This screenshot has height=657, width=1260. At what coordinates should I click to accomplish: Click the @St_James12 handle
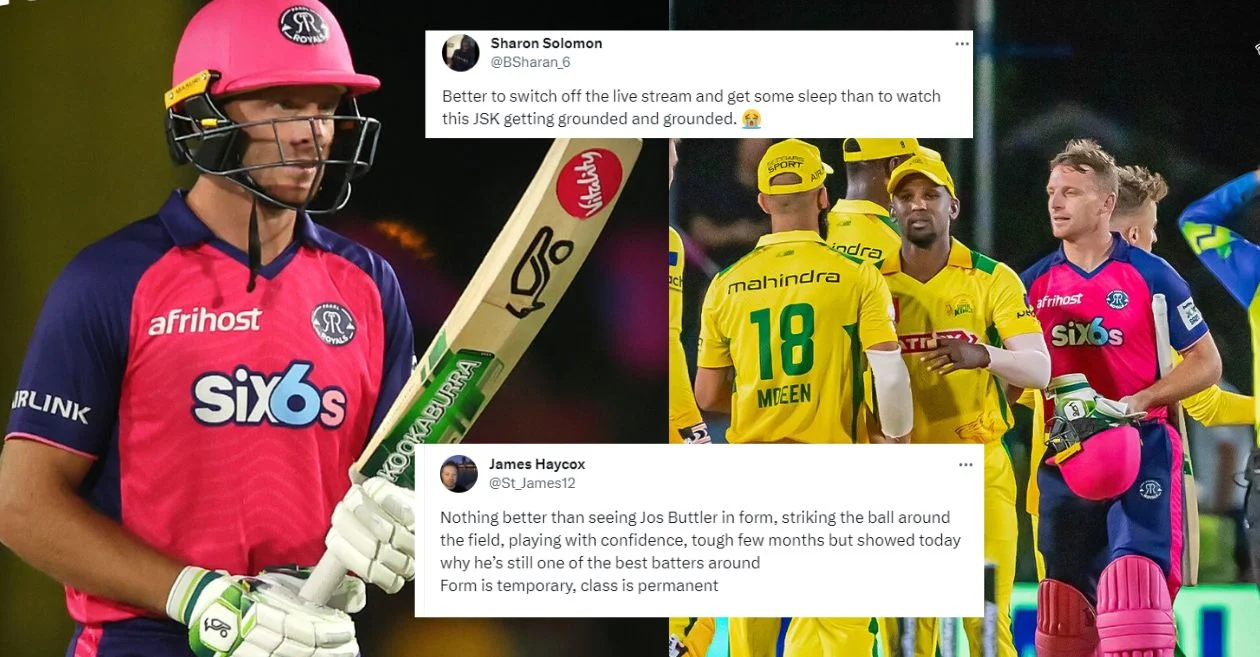point(532,483)
